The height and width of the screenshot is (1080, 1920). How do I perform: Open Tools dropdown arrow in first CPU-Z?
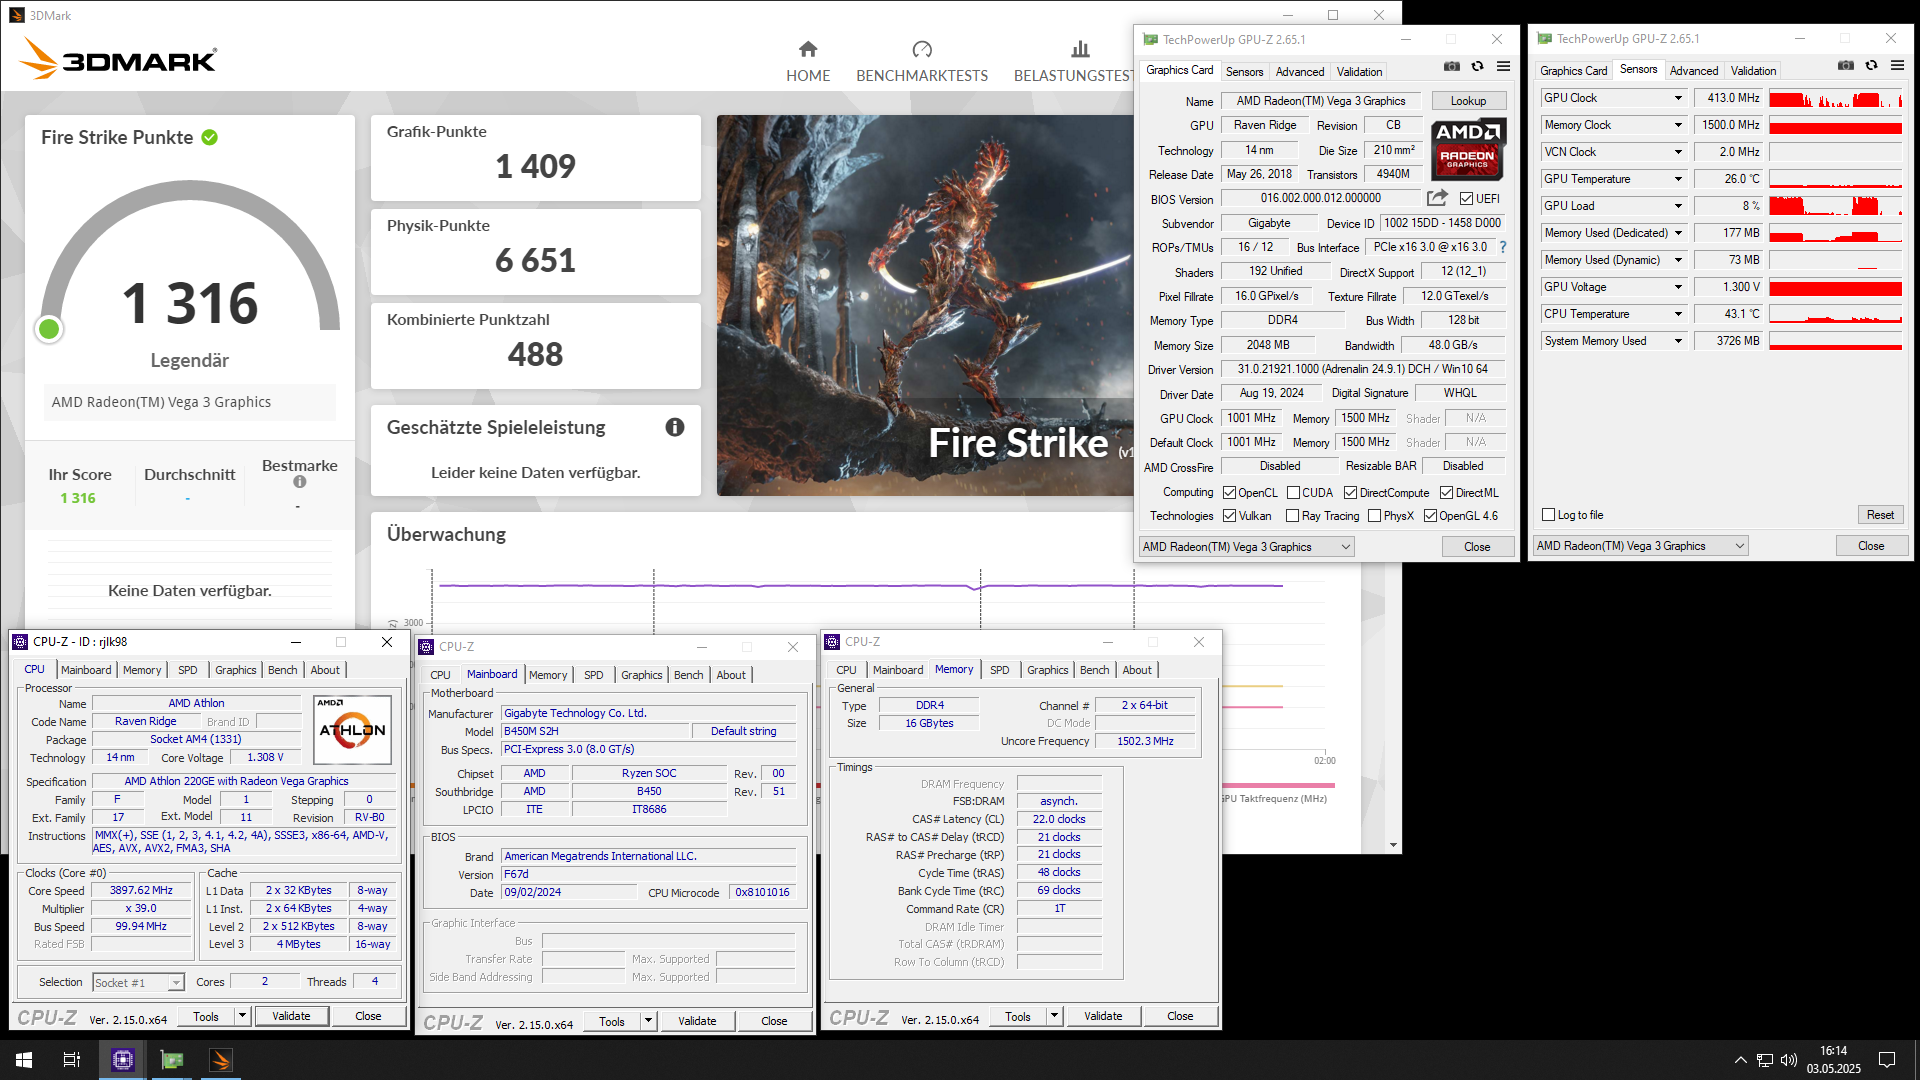click(241, 1016)
